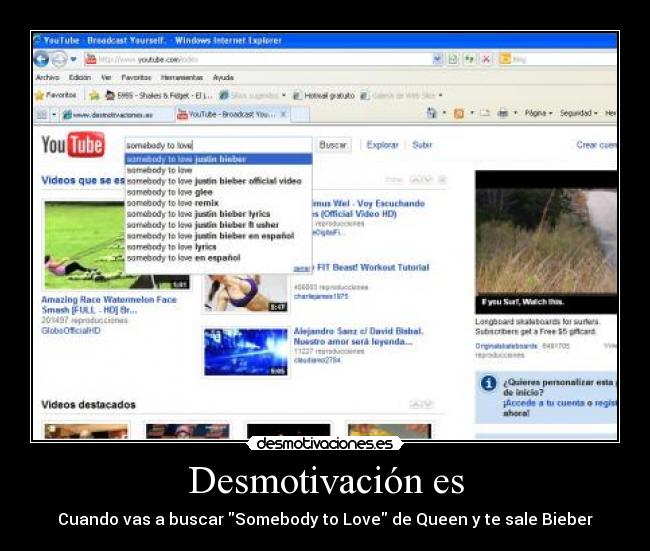Close the YouTube - Broadcast Yourself tab
The width and height of the screenshot is (650, 551).
[284, 114]
